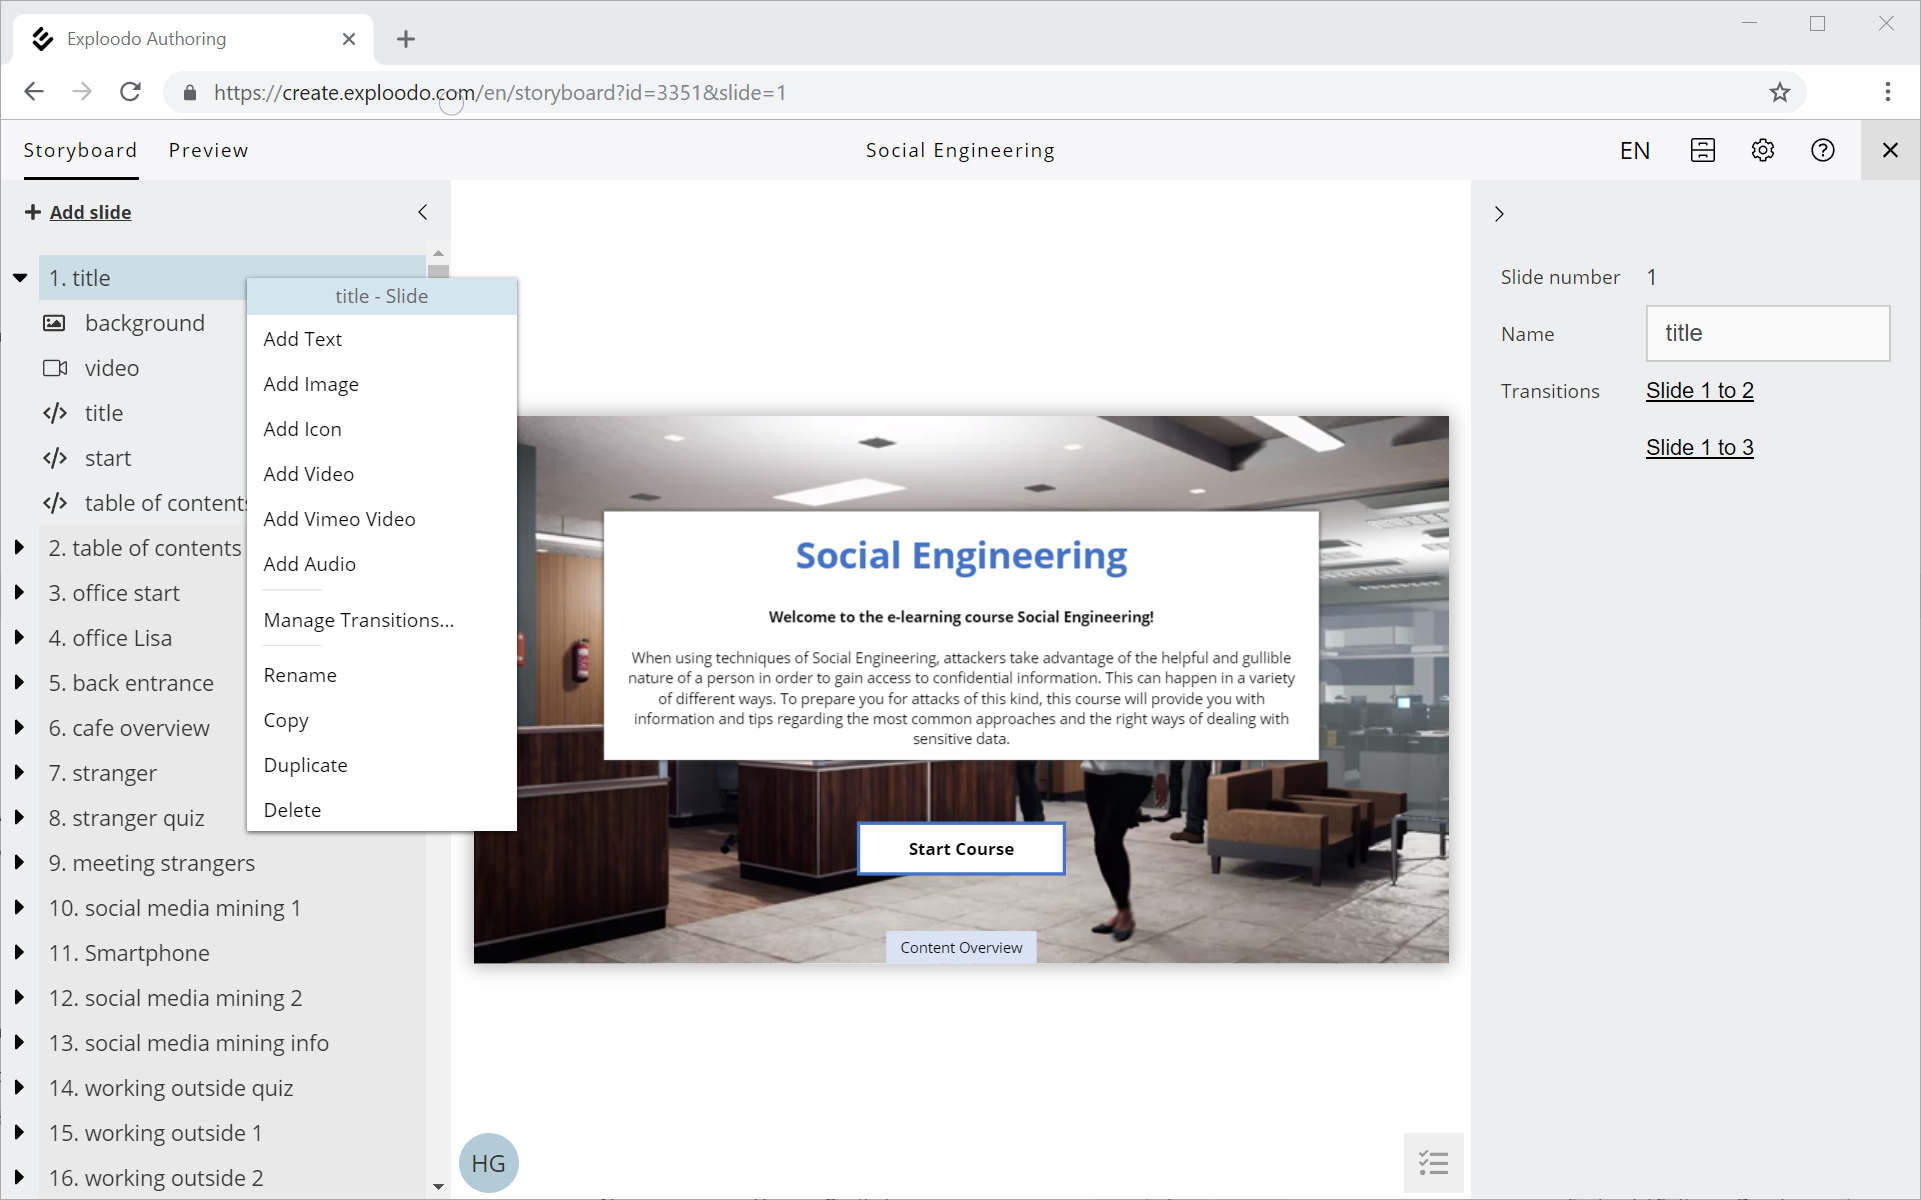
Task: Click the checklist icon at bottom right
Action: pos(1433,1162)
